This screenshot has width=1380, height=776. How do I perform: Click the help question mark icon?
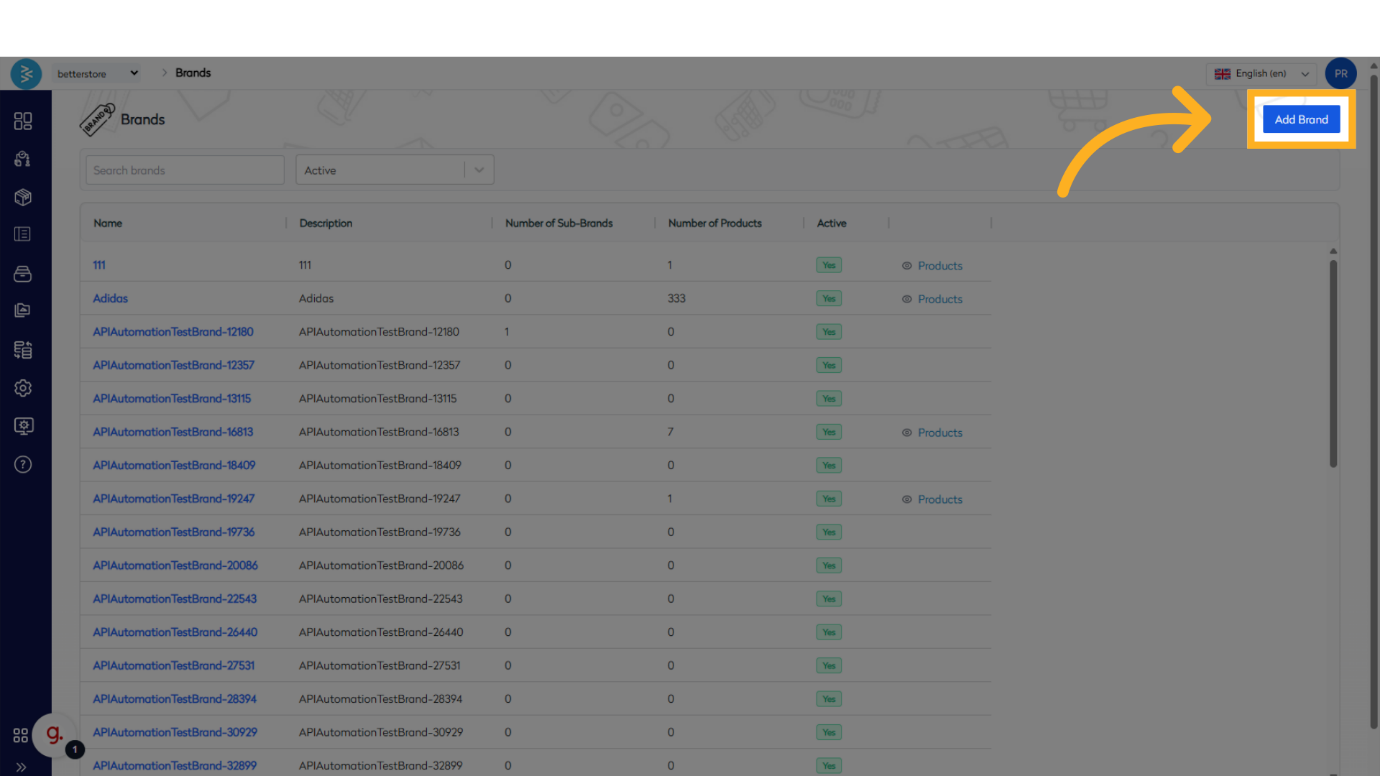click(x=23, y=464)
